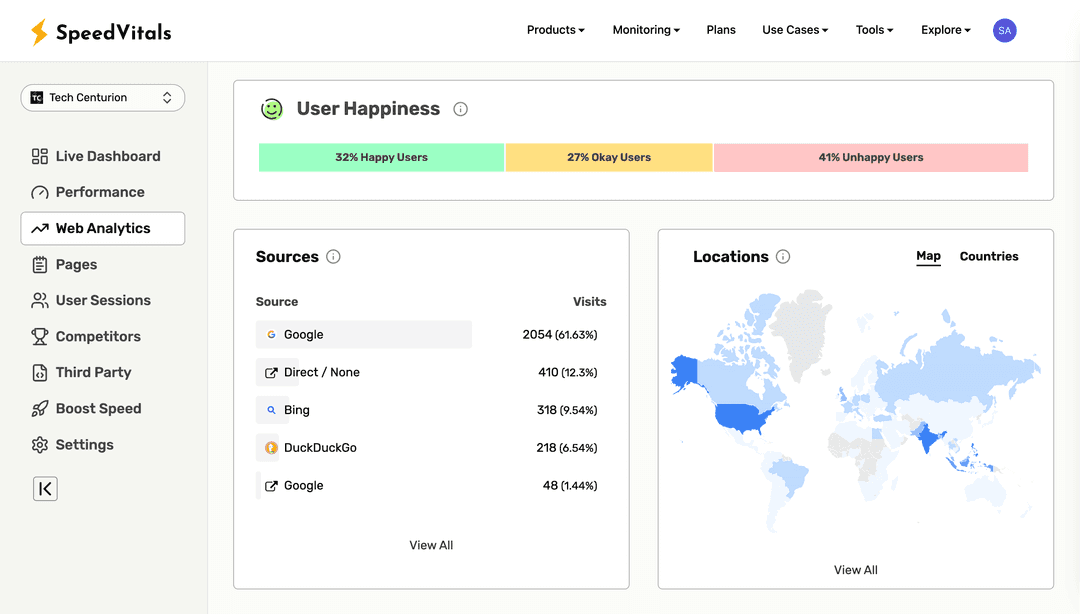Click the Pages sidebar icon

pos(39,264)
